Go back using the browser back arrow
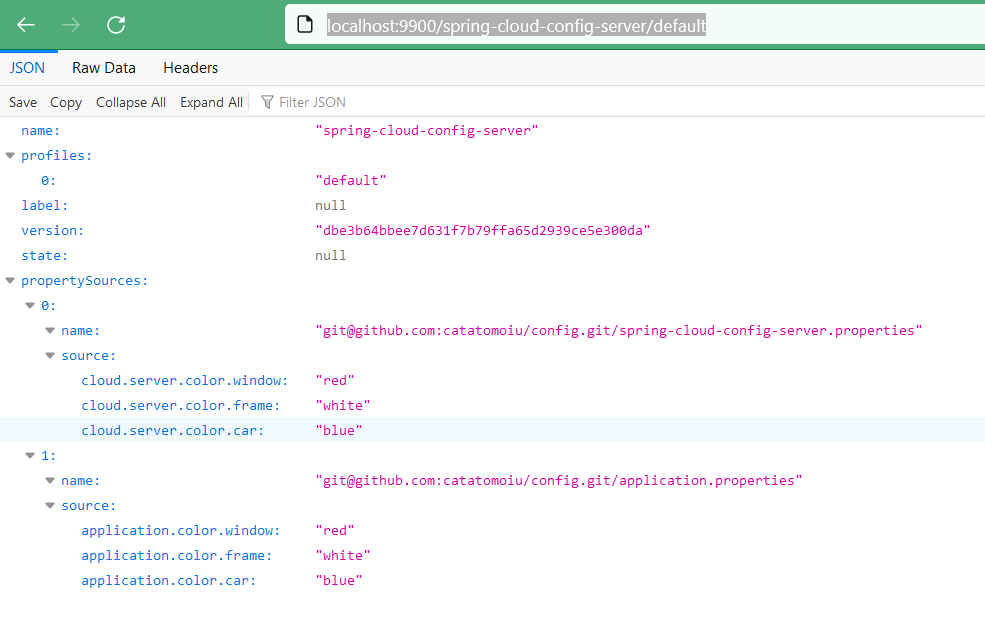This screenshot has width=985, height=631. tap(26, 25)
